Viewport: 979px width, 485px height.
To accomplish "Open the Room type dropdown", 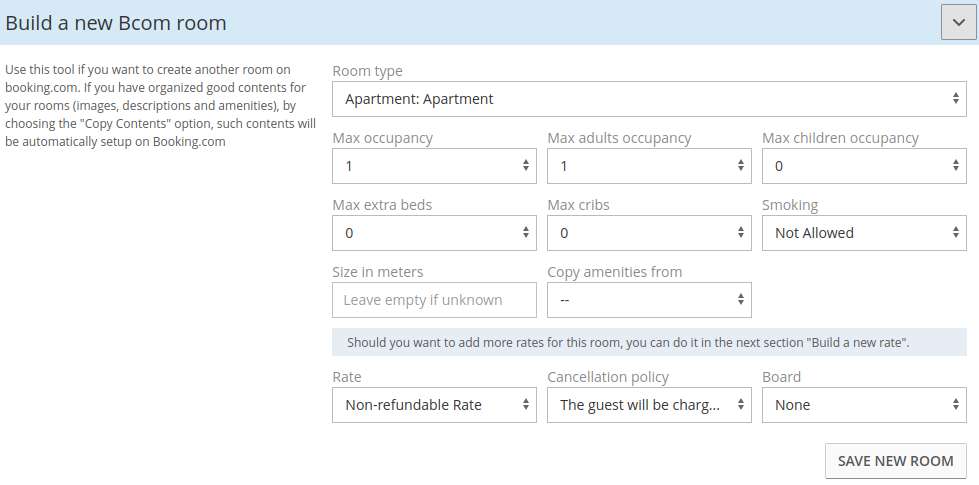I will coord(649,99).
